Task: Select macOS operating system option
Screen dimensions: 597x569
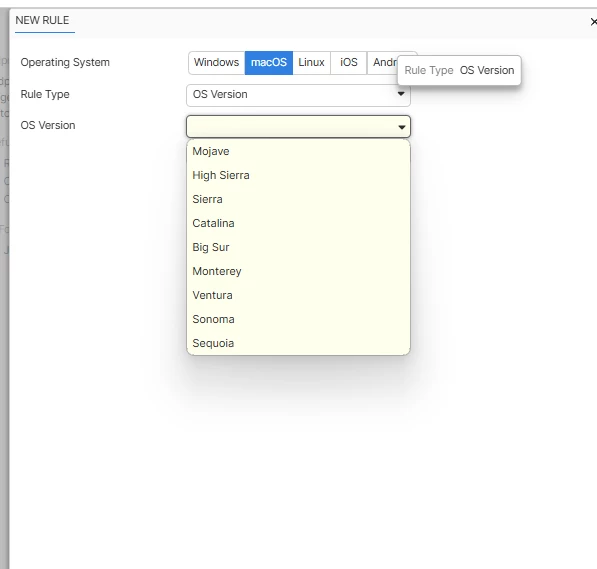Action: click(269, 62)
